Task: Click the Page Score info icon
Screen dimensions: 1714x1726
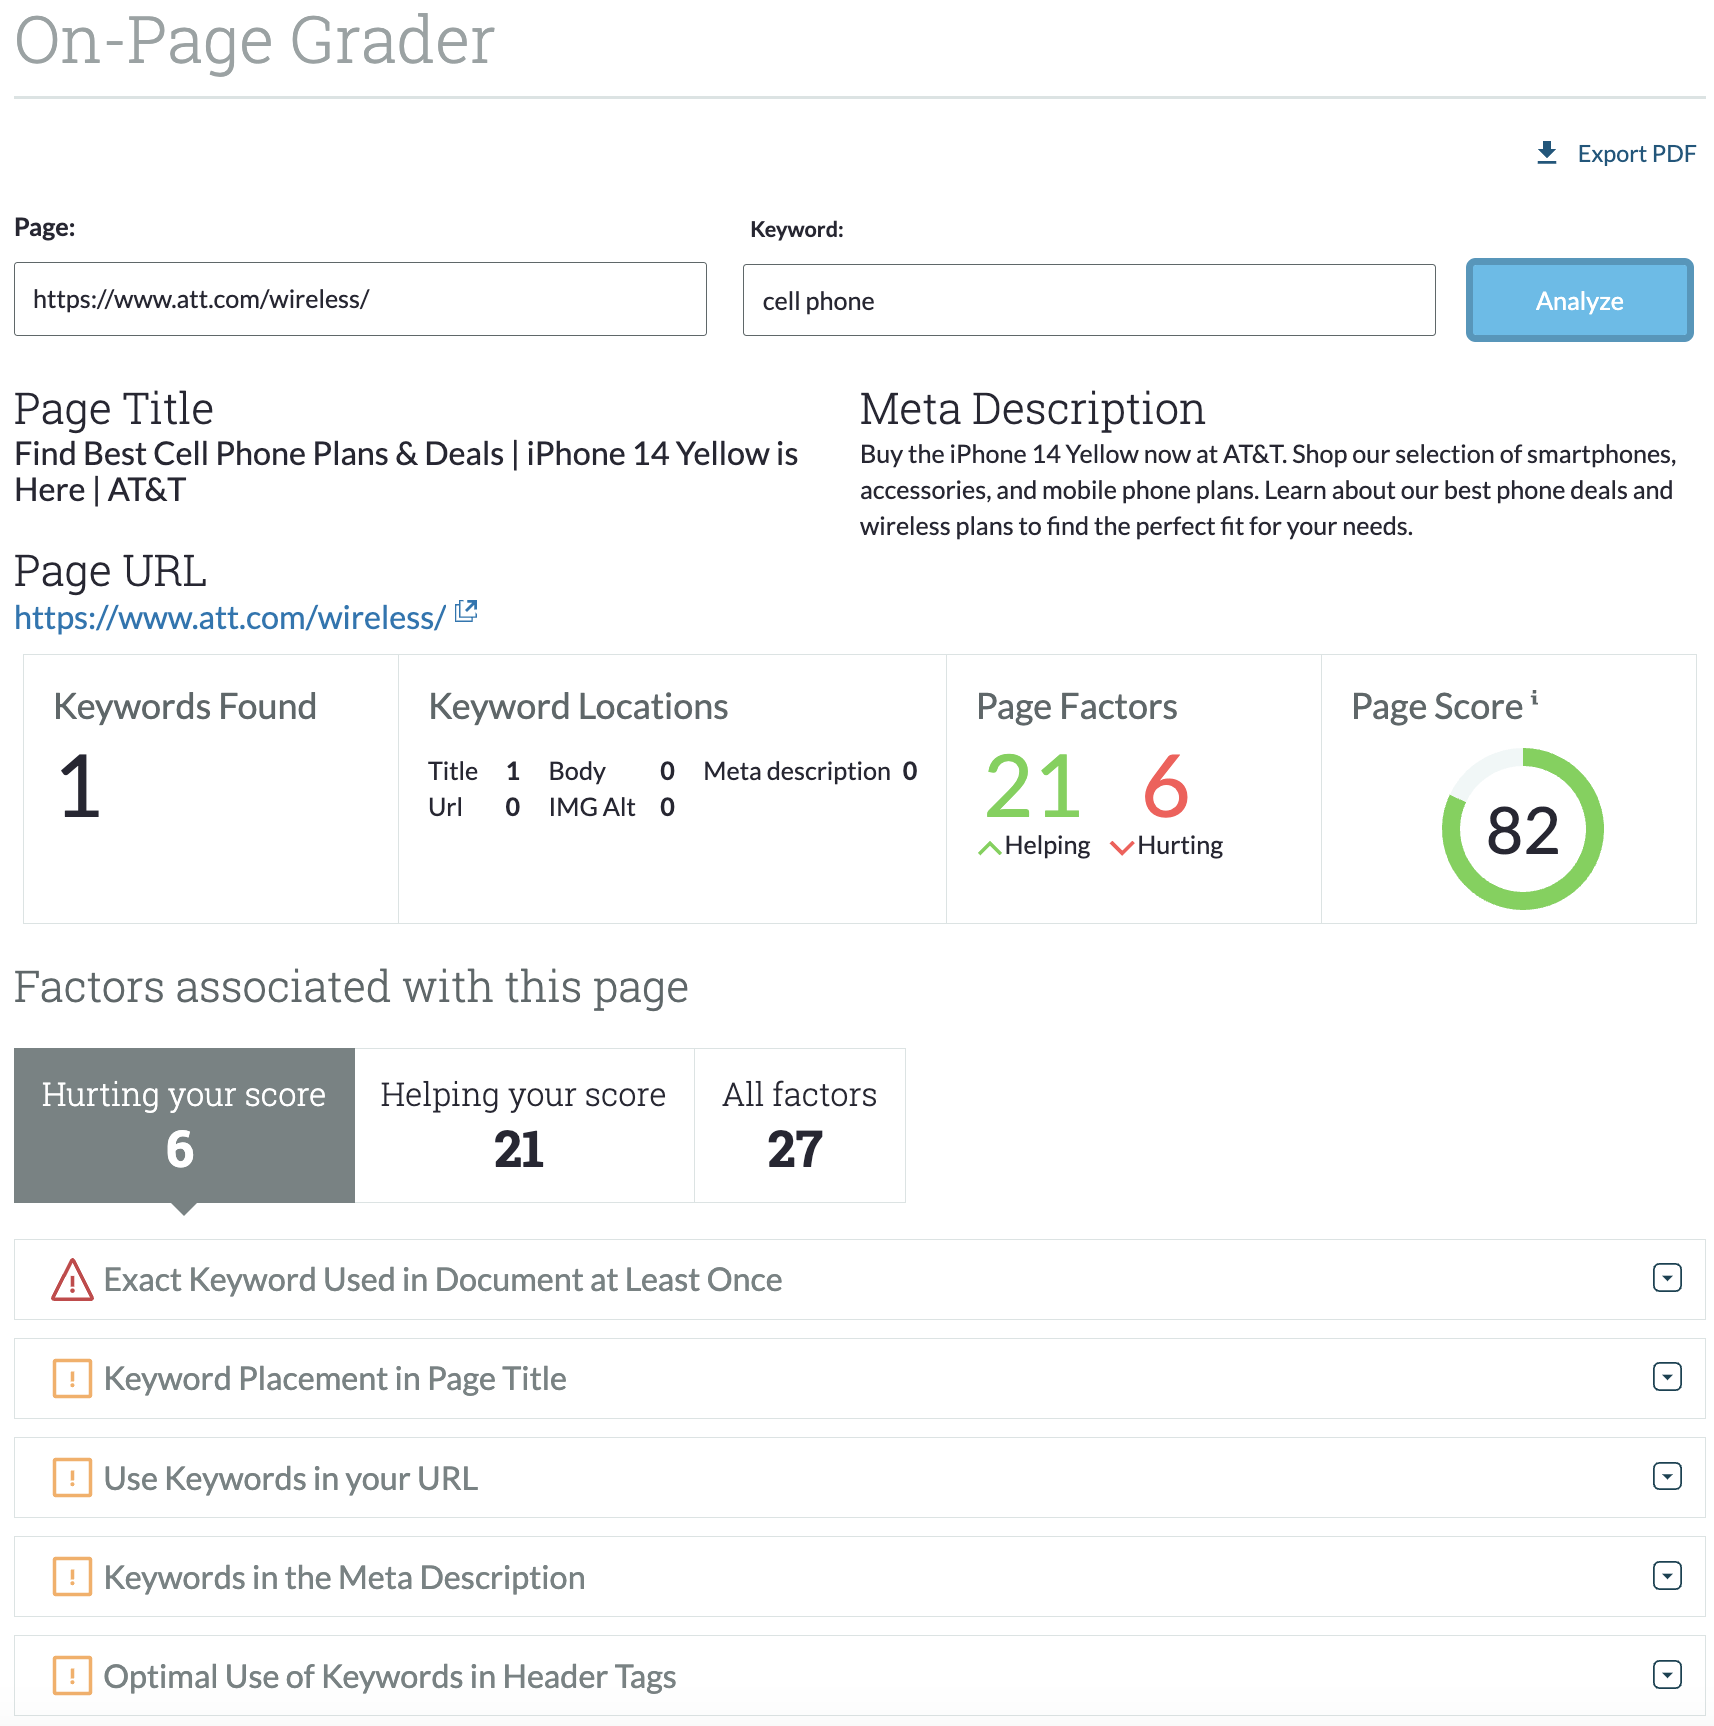Action: click(x=1535, y=696)
